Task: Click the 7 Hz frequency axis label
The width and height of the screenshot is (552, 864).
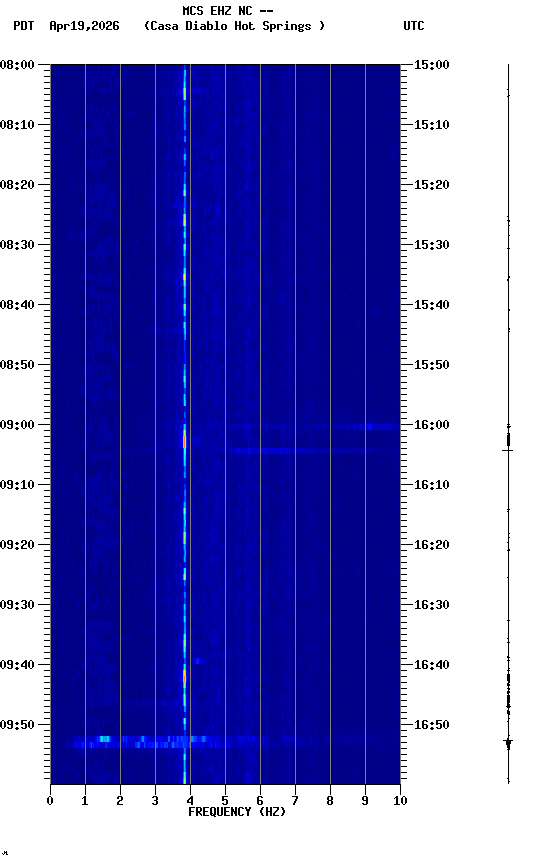Action: 295,801
